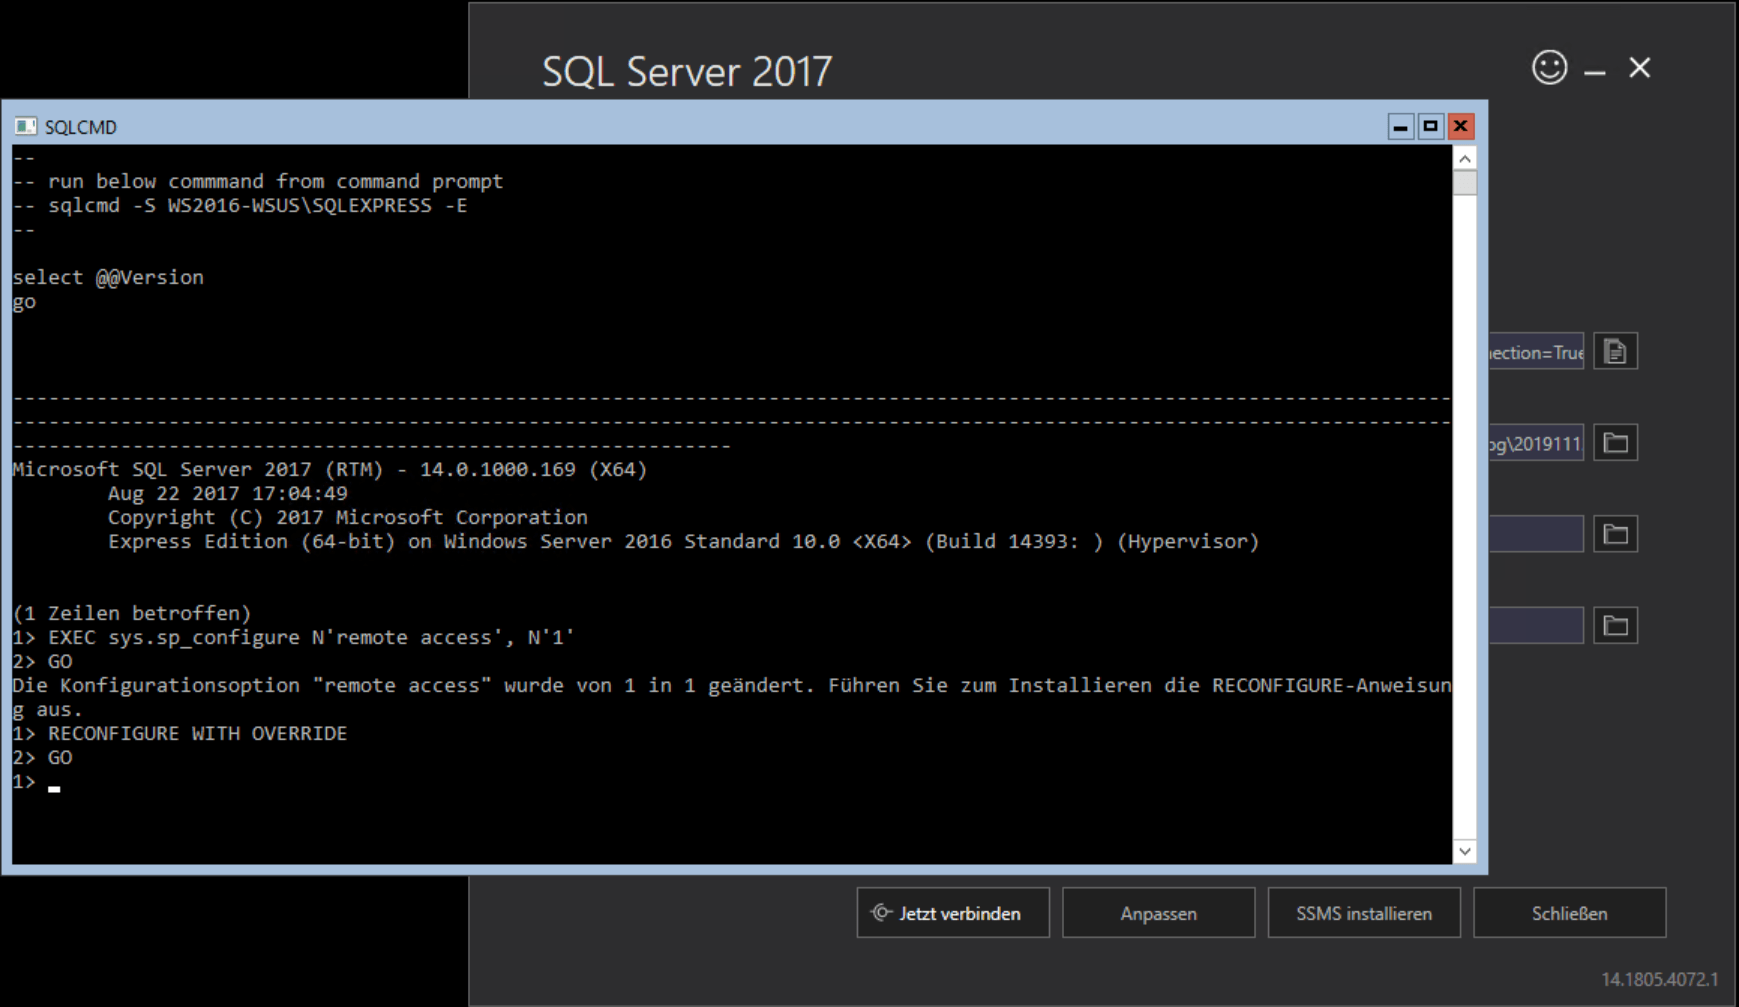Maximize the SQLCMD console window
This screenshot has width=1739, height=1007.
pos(1430,126)
